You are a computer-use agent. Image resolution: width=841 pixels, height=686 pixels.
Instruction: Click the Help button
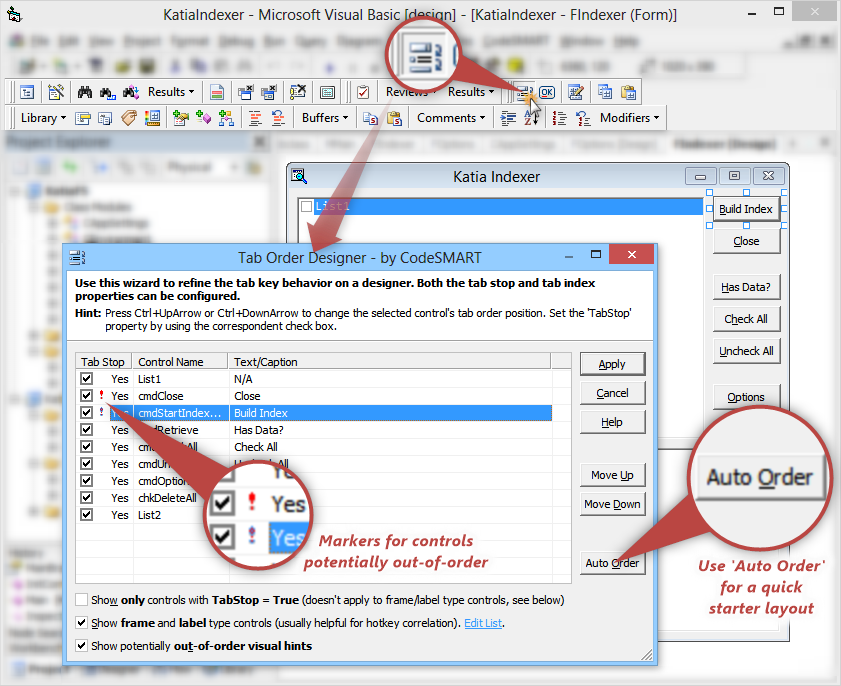point(612,422)
